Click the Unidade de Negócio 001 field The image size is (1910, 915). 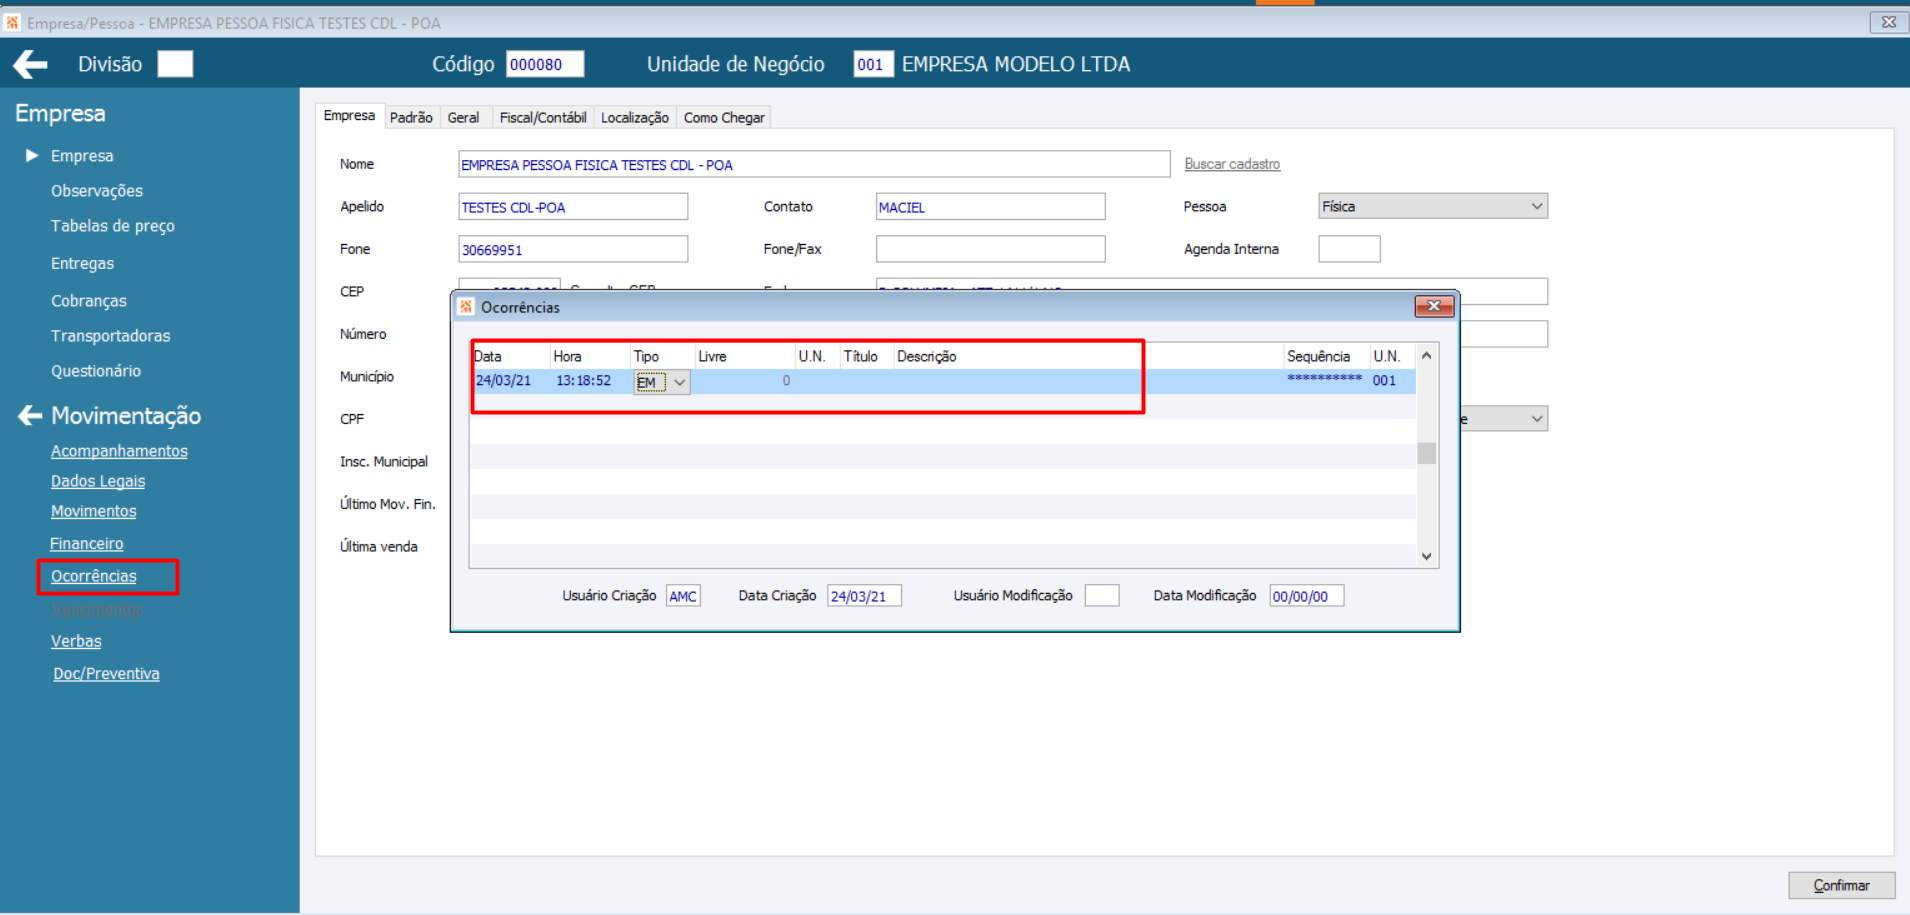(x=873, y=65)
